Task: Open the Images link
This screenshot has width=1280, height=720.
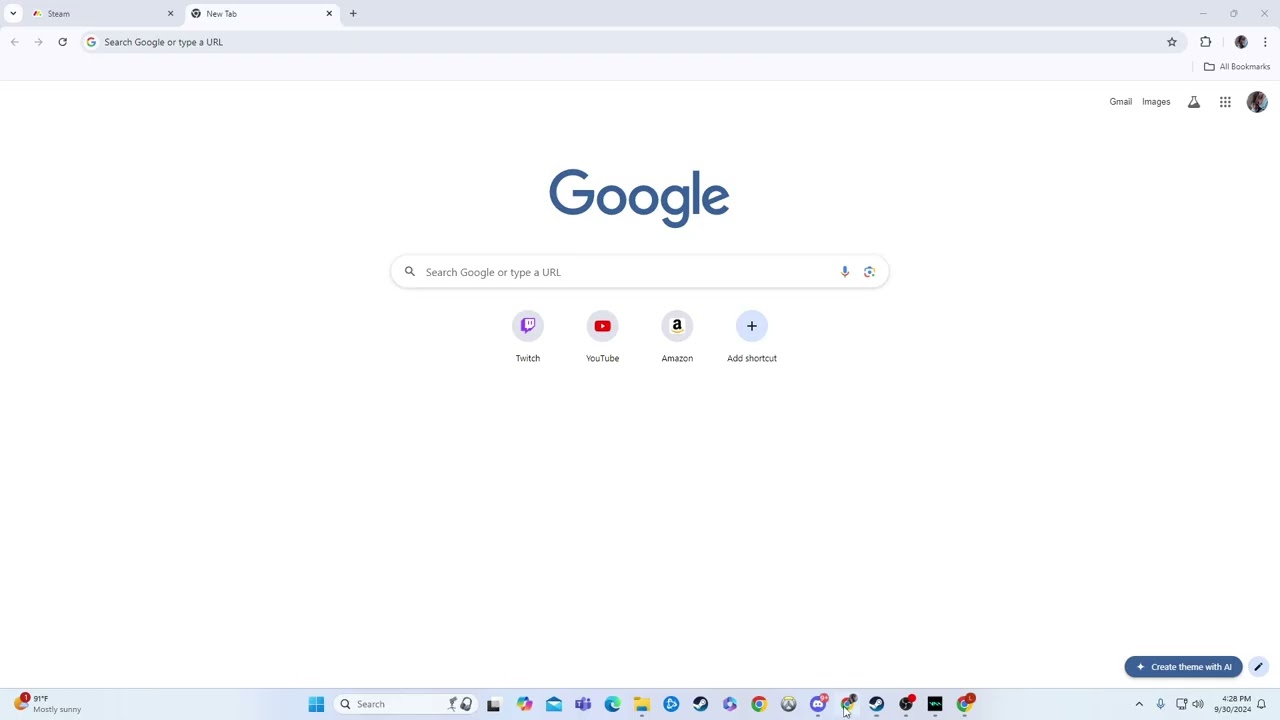Action: (x=1156, y=102)
